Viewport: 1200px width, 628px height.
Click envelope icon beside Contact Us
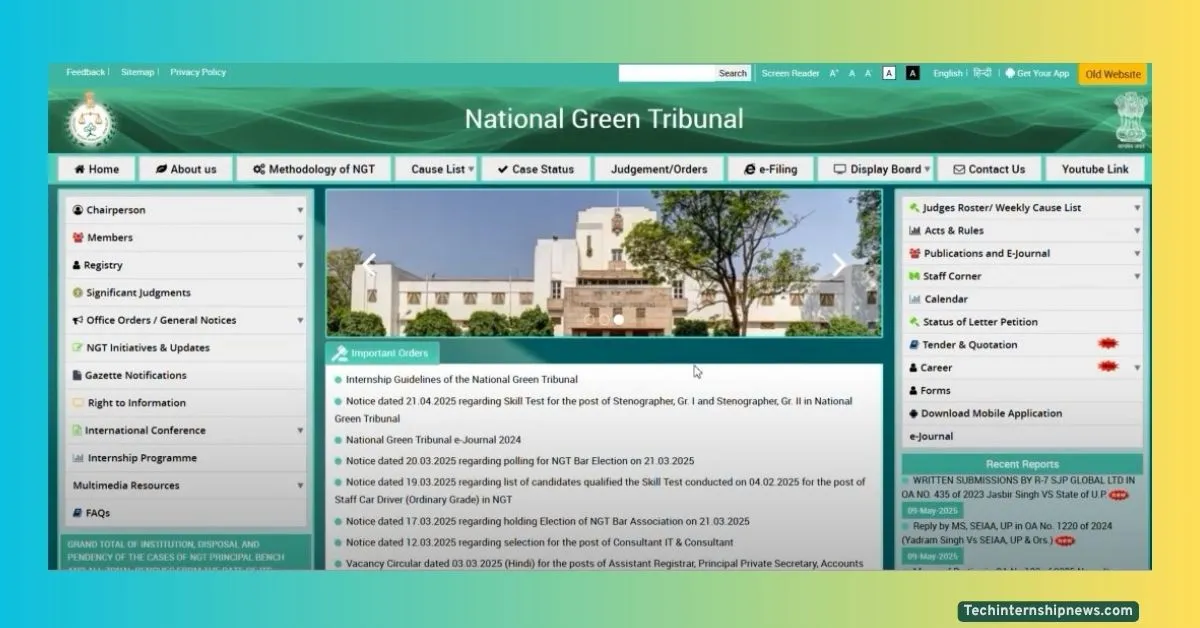point(959,169)
